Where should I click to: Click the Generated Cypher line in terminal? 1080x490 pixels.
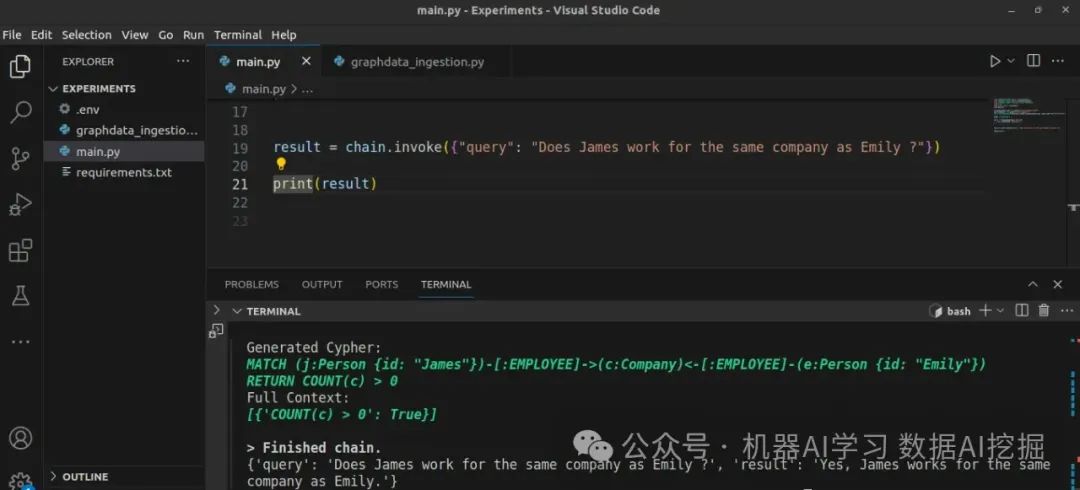[x=313, y=348]
